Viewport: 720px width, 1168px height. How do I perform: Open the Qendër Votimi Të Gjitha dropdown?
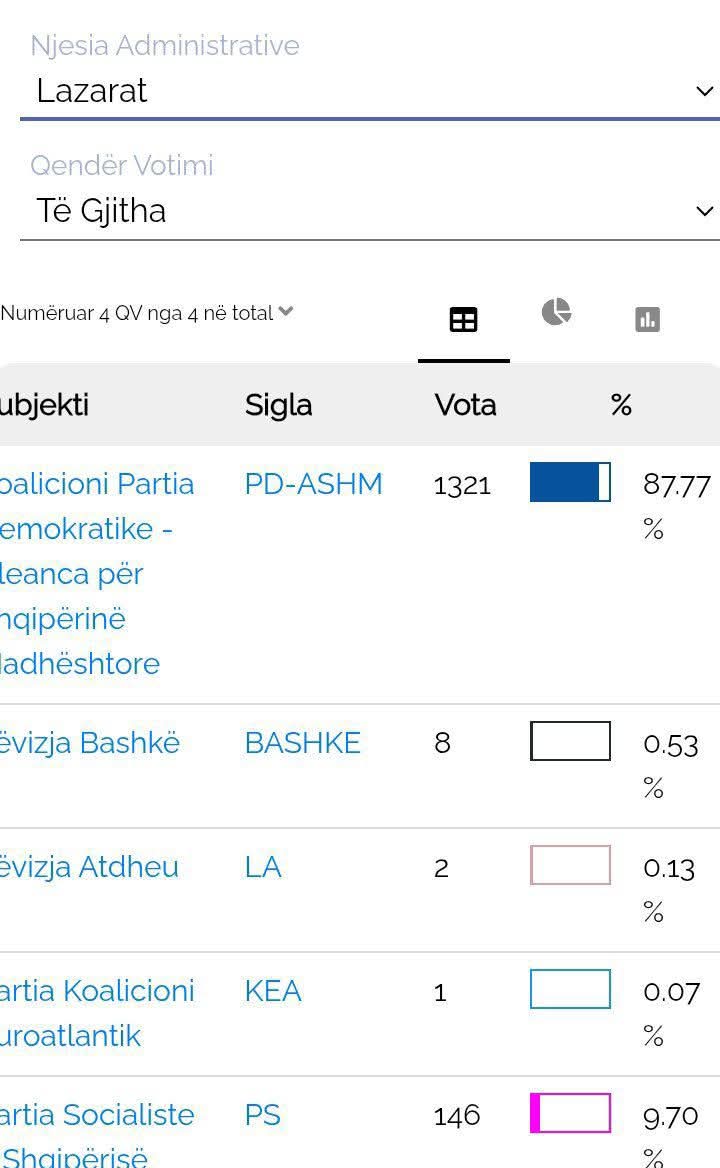coord(368,211)
